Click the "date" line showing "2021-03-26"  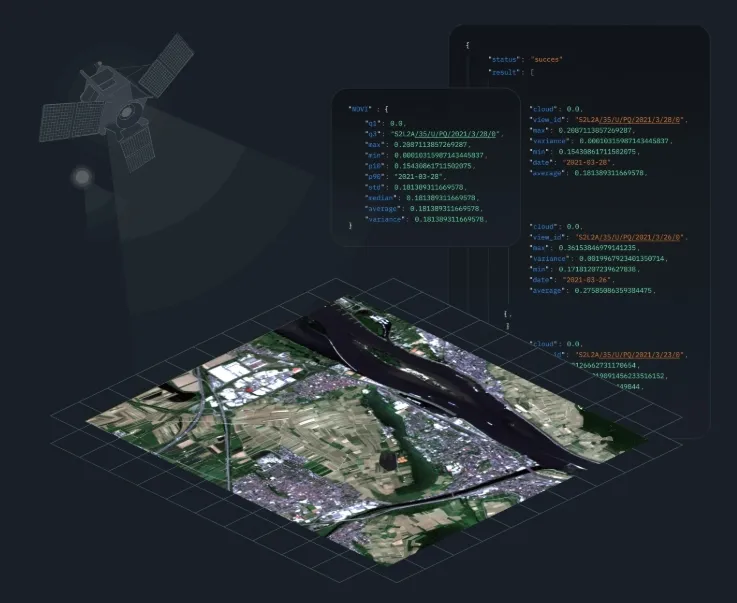coord(572,280)
